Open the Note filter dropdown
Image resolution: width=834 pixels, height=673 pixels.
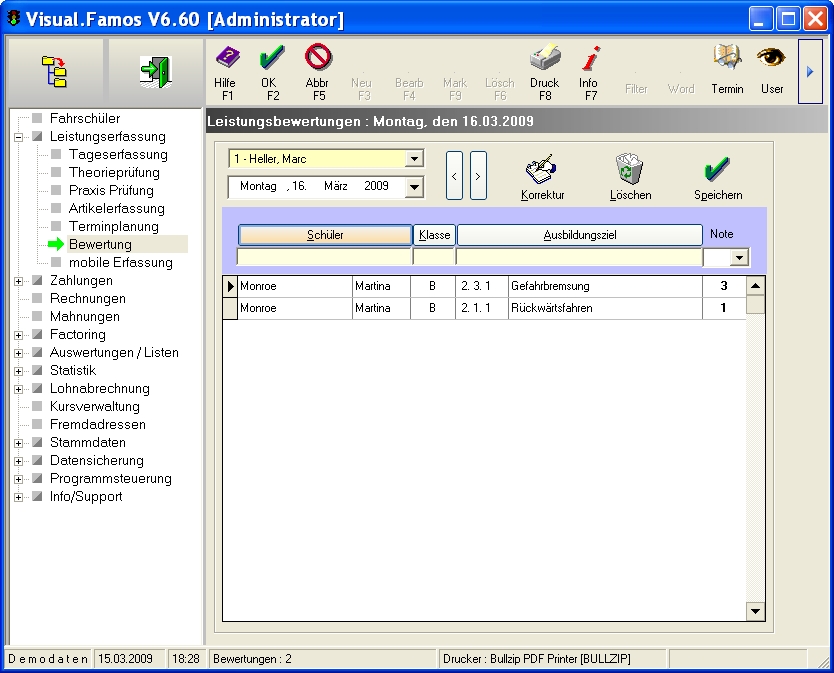(740, 258)
